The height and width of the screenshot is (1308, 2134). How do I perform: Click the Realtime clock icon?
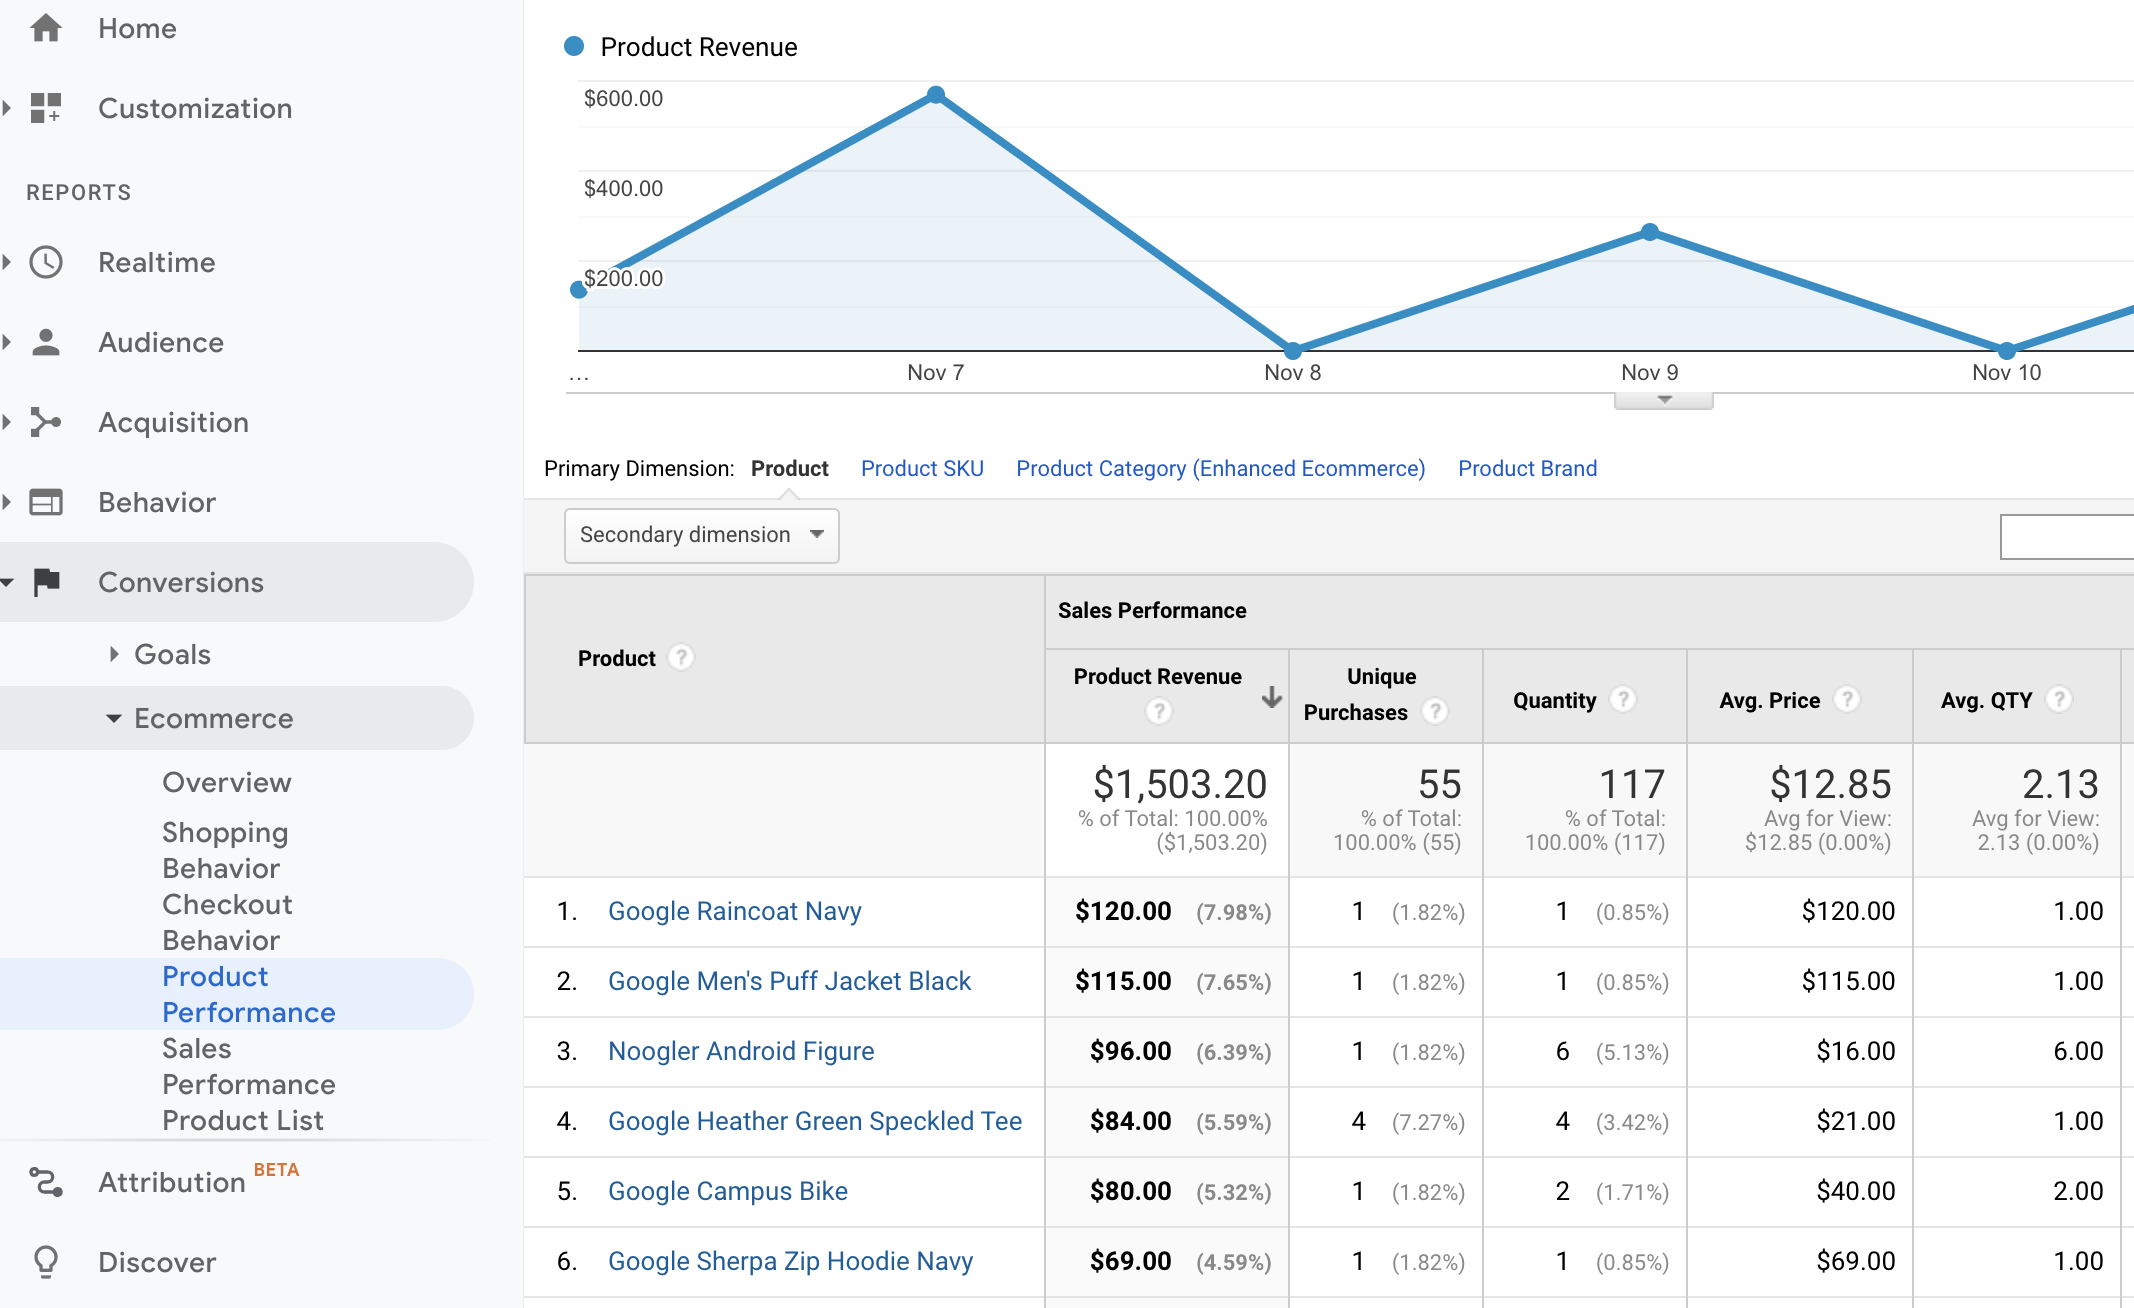[x=46, y=262]
